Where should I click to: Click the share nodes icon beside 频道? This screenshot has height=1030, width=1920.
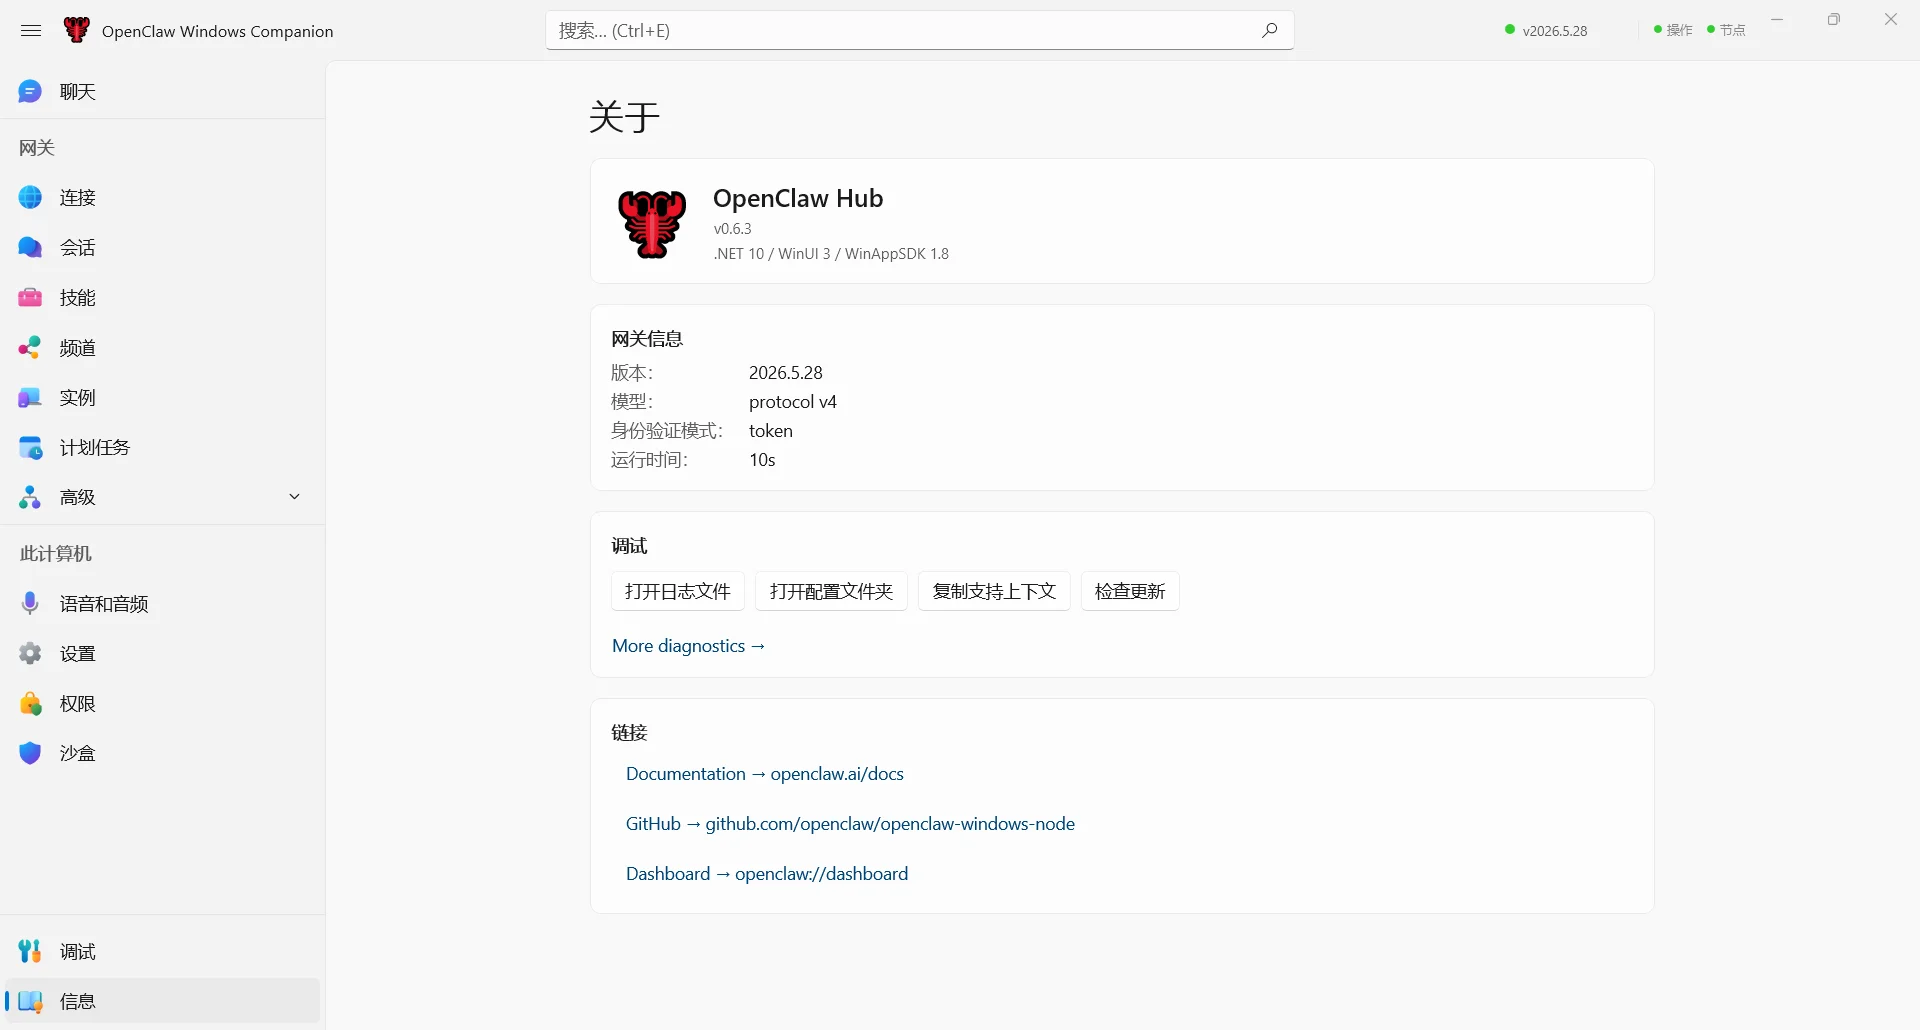click(x=30, y=348)
